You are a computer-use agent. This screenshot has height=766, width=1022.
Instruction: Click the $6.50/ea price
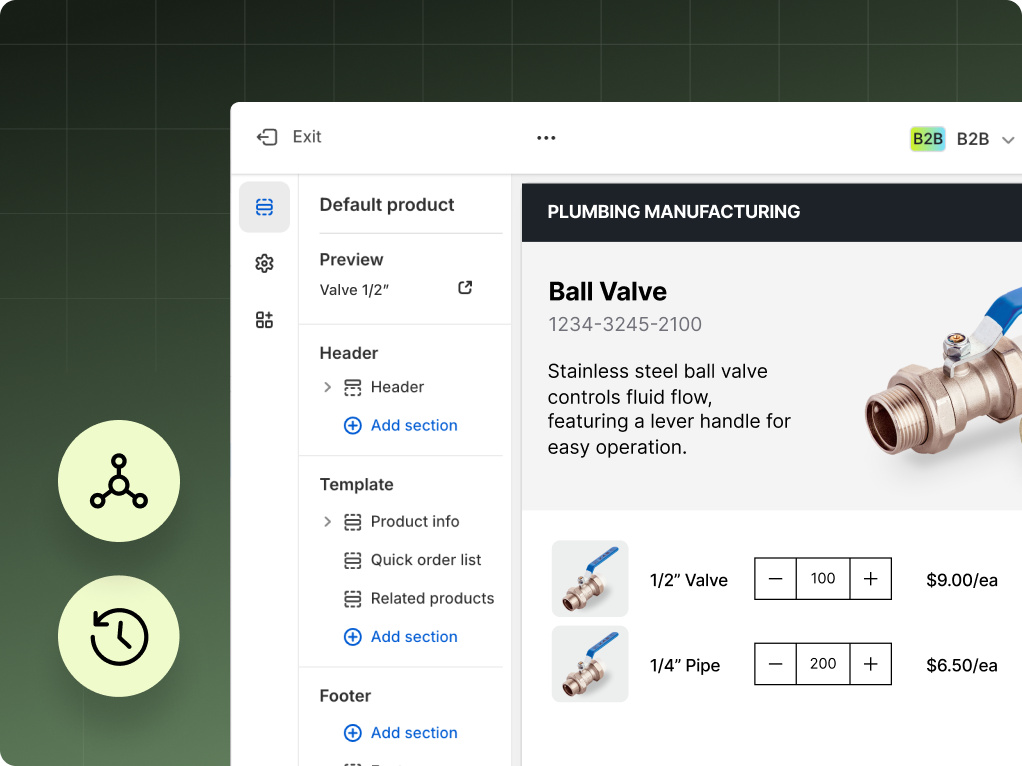coord(962,666)
